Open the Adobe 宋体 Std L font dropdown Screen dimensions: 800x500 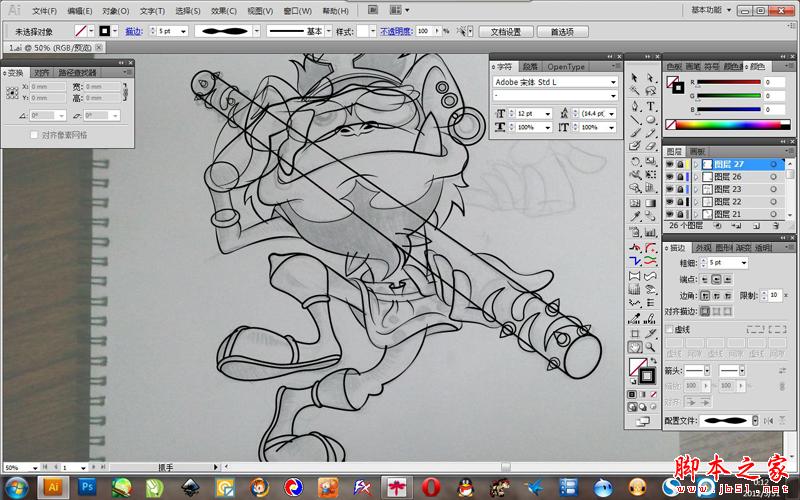(613, 82)
